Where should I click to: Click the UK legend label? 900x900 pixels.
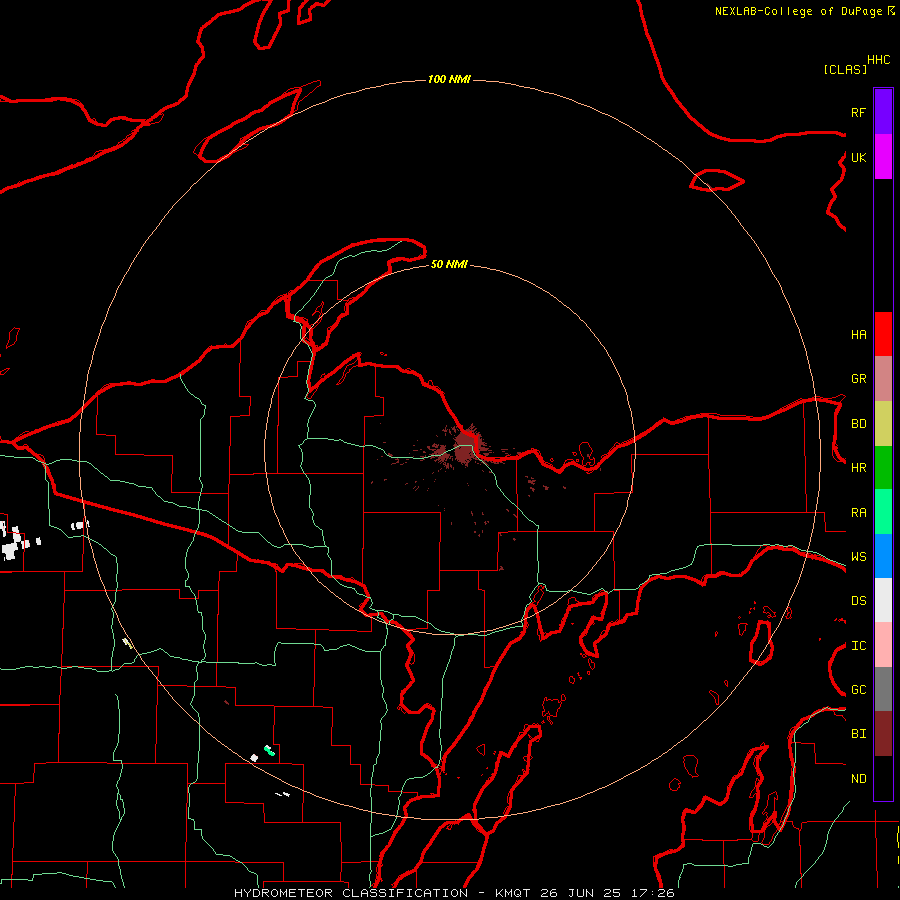[859, 158]
